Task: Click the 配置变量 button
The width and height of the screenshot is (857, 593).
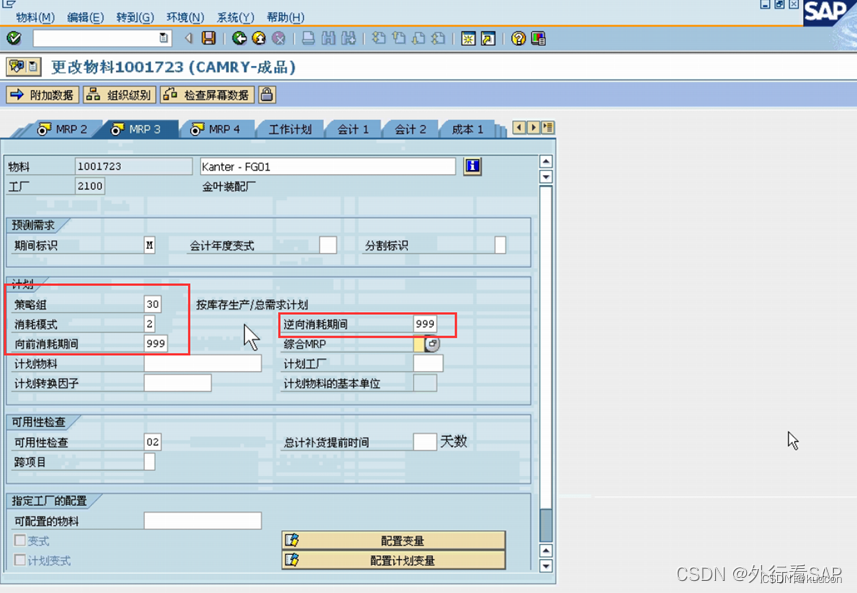Action: [x=394, y=541]
